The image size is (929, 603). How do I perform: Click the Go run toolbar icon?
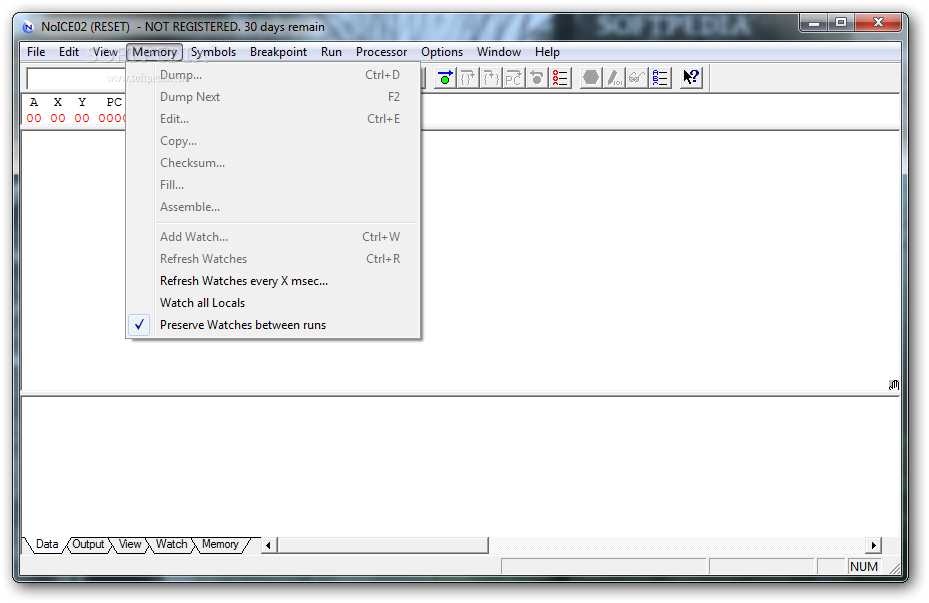pos(445,78)
